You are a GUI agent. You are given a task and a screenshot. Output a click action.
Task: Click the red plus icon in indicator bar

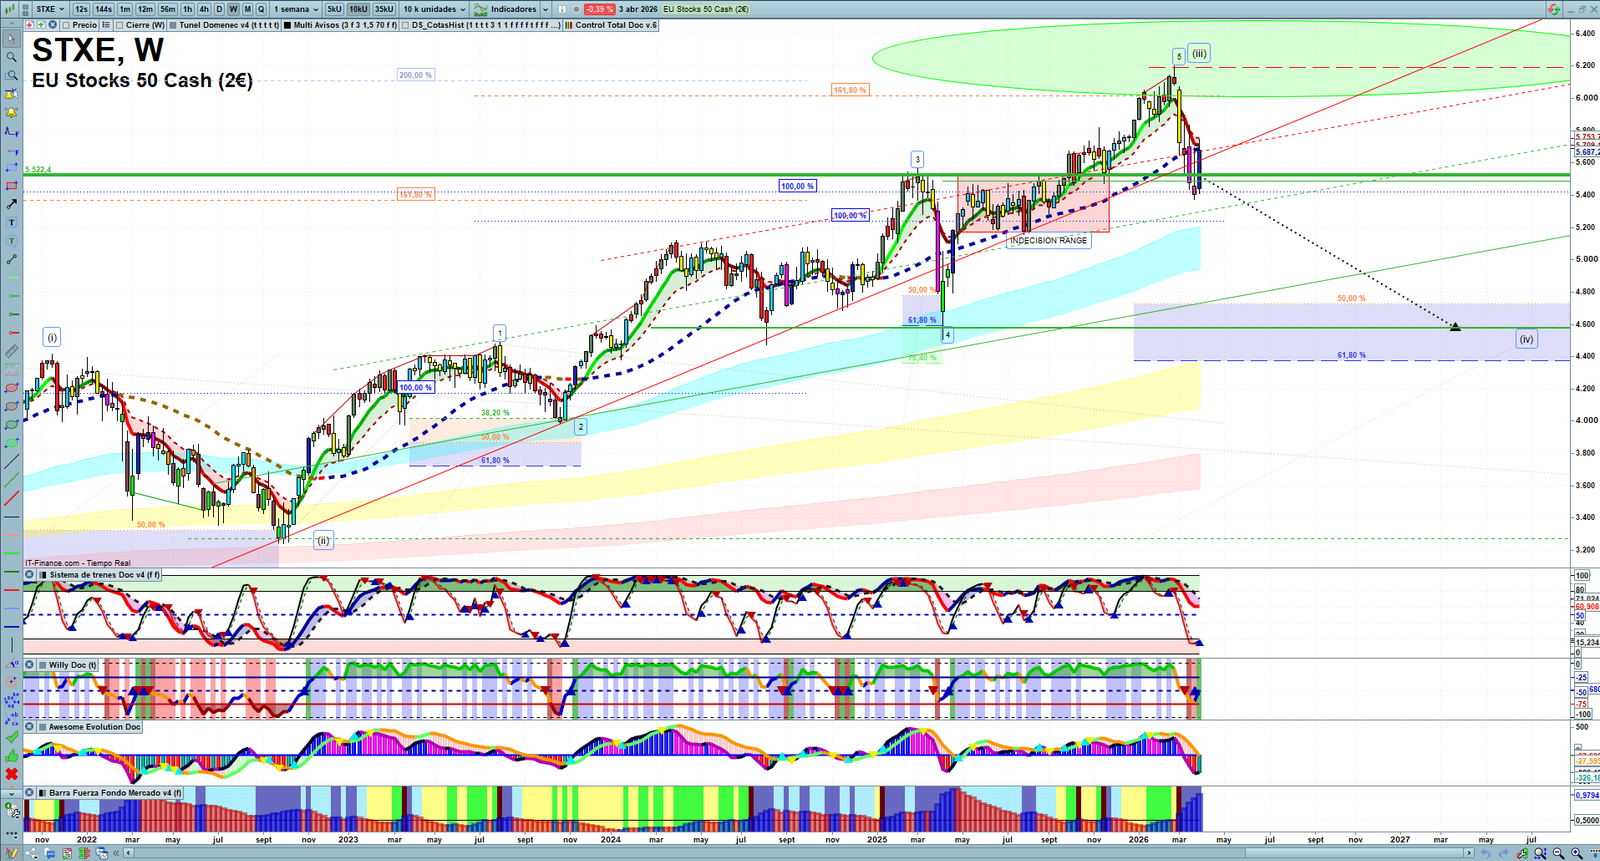tap(30, 25)
